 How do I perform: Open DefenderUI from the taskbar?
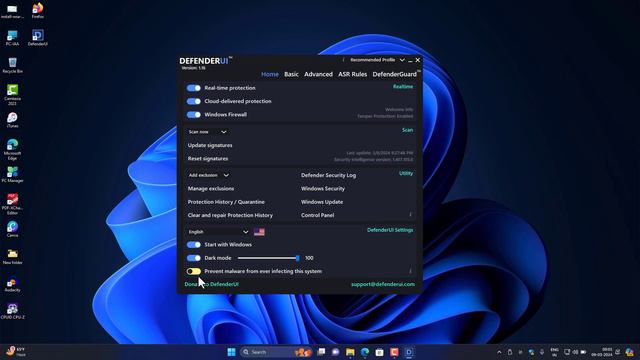point(409,352)
